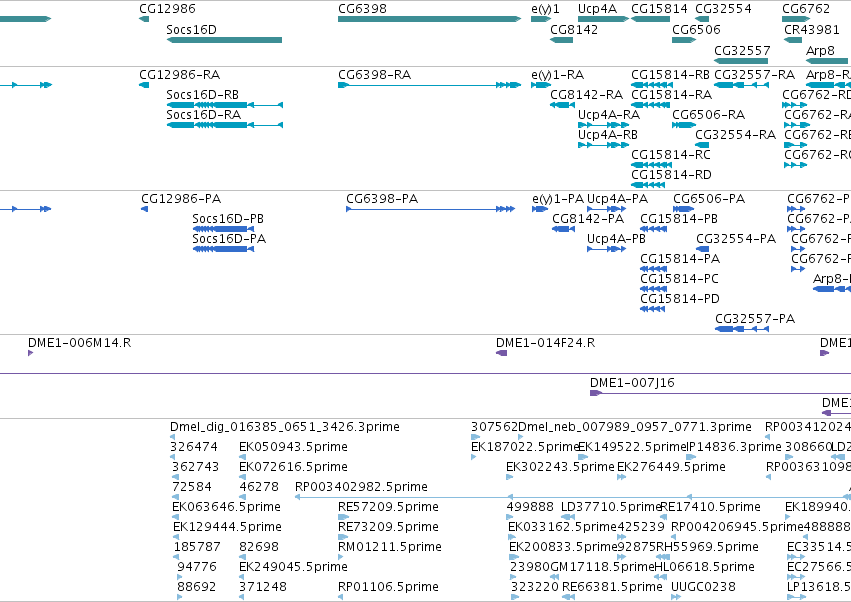Select the RE66381.5prime EST label

pos(612,587)
